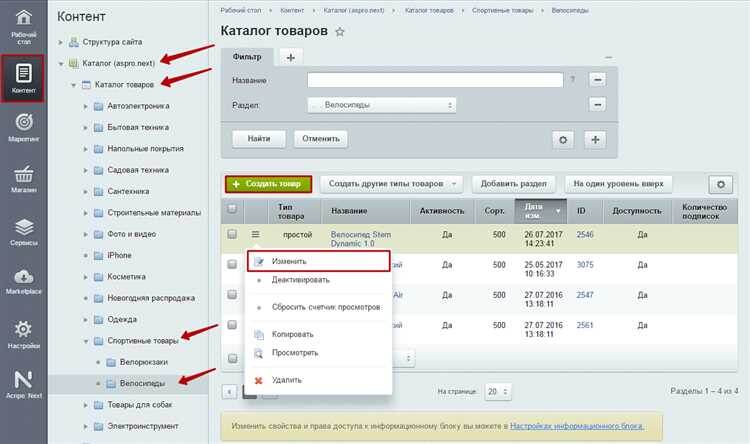Open the Marketplace cloud icon
750x444 pixels.
pyautogui.click(x=23, y=277)
